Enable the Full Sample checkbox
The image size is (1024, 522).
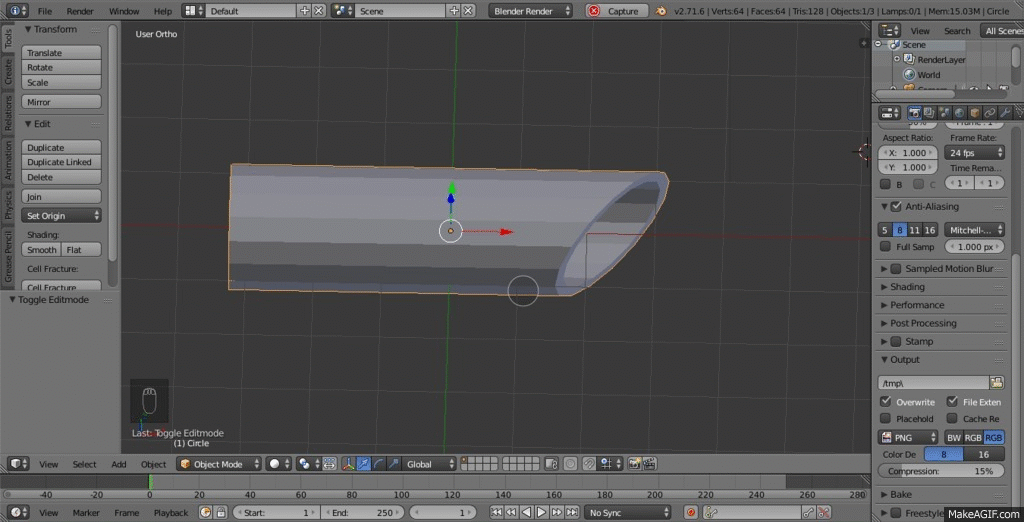click(x=885, y=247)
